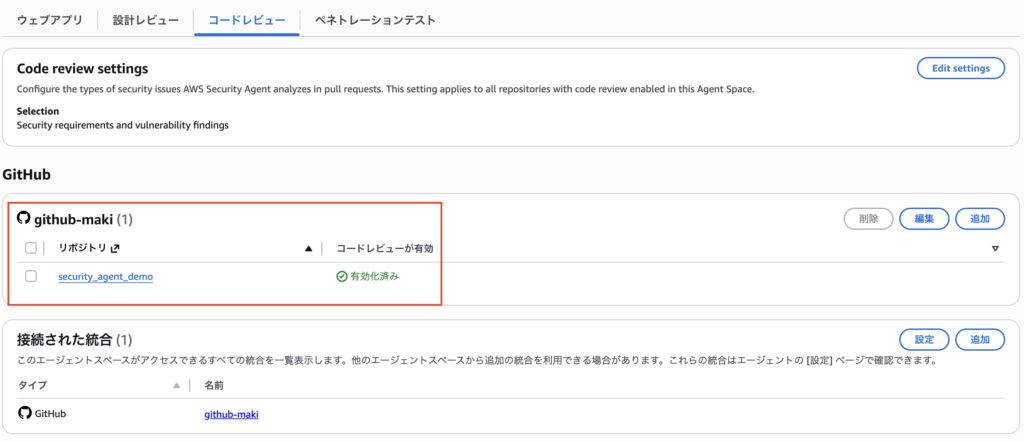Screen dimensions: 1024x441
Task: Select the コードレビュー tab
Action: [247, 20]
